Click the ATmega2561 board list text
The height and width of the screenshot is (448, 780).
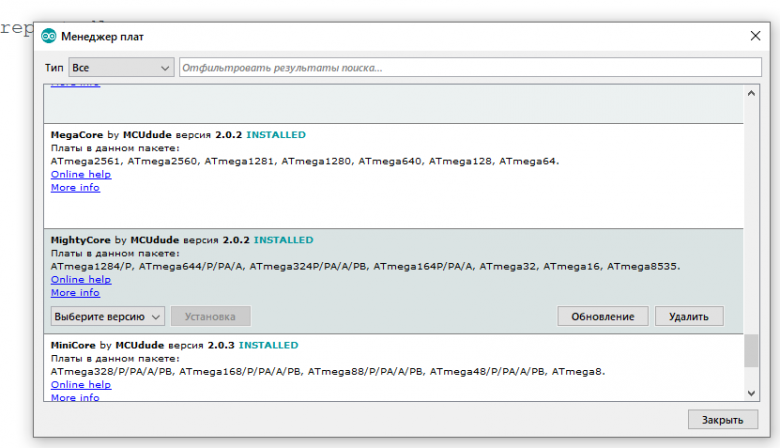click(305, 161)
